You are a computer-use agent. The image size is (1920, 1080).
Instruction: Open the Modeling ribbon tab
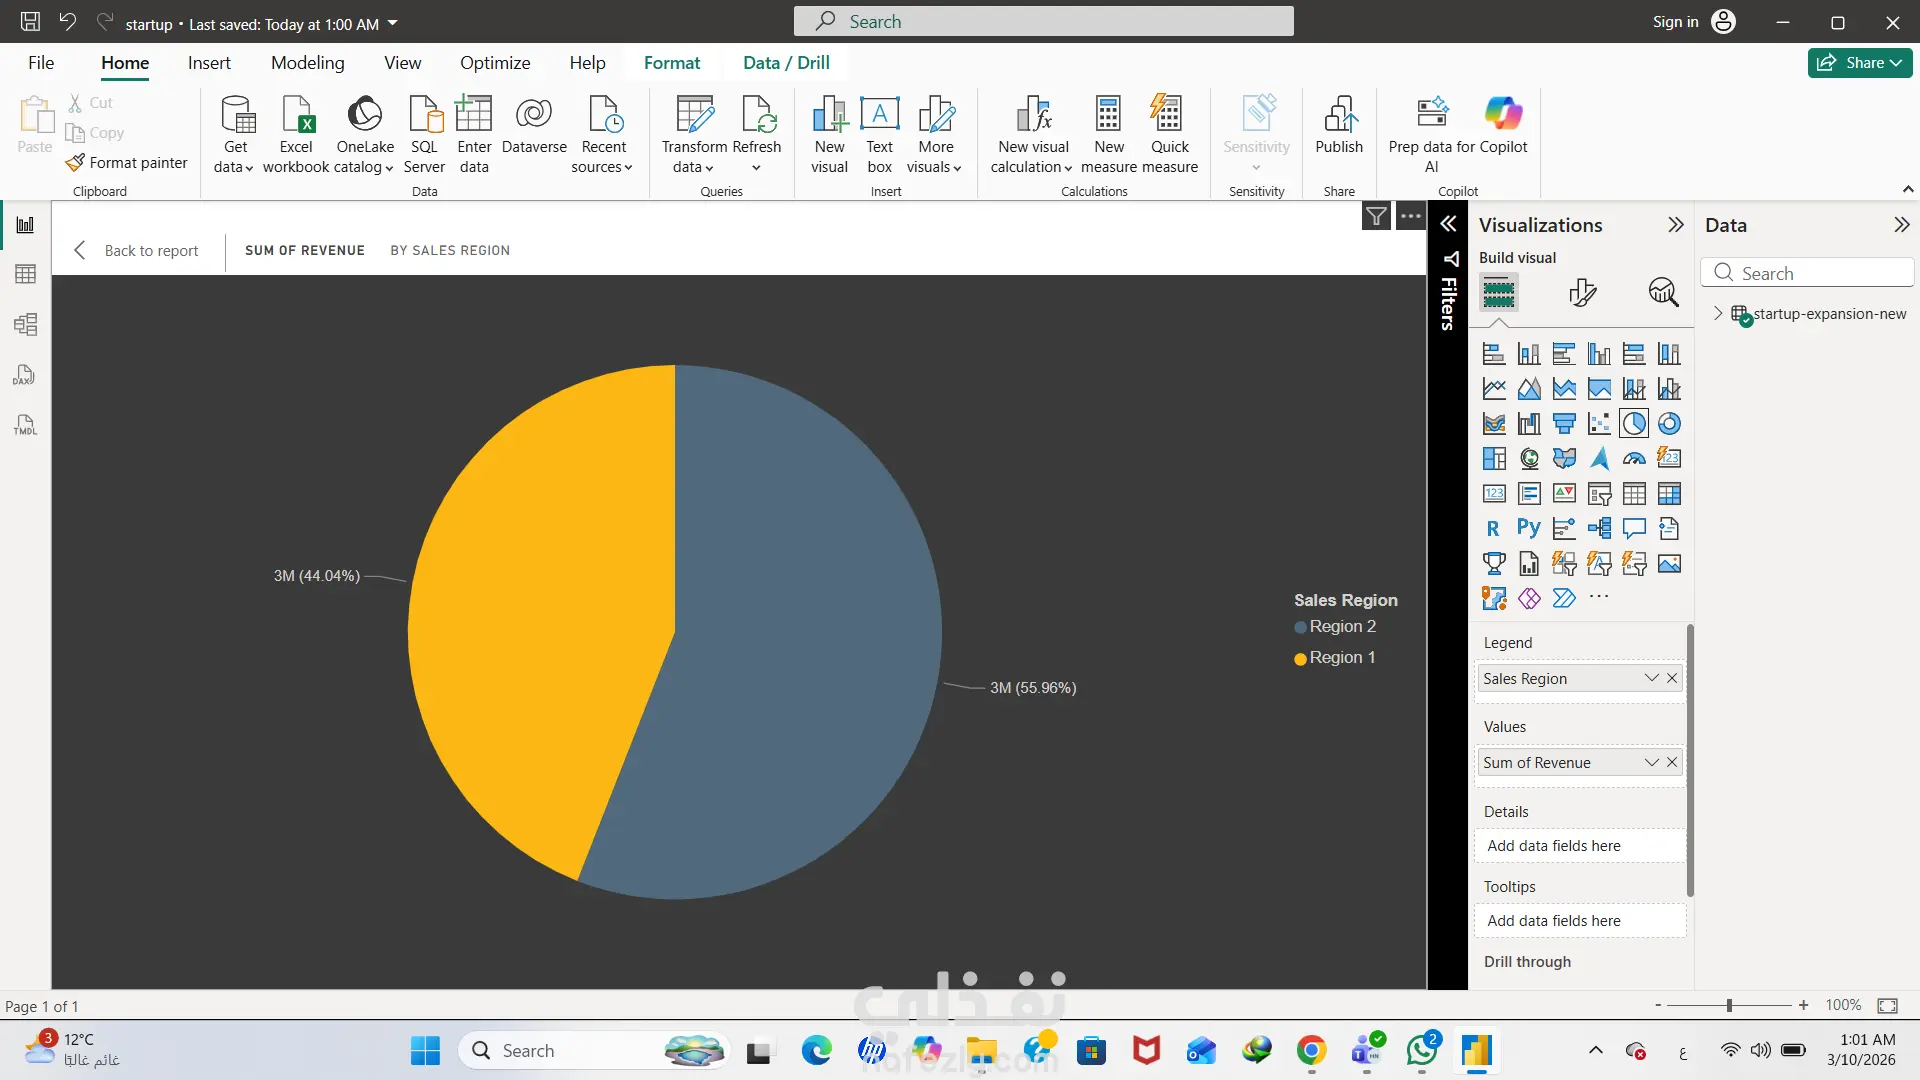(307, 63)
